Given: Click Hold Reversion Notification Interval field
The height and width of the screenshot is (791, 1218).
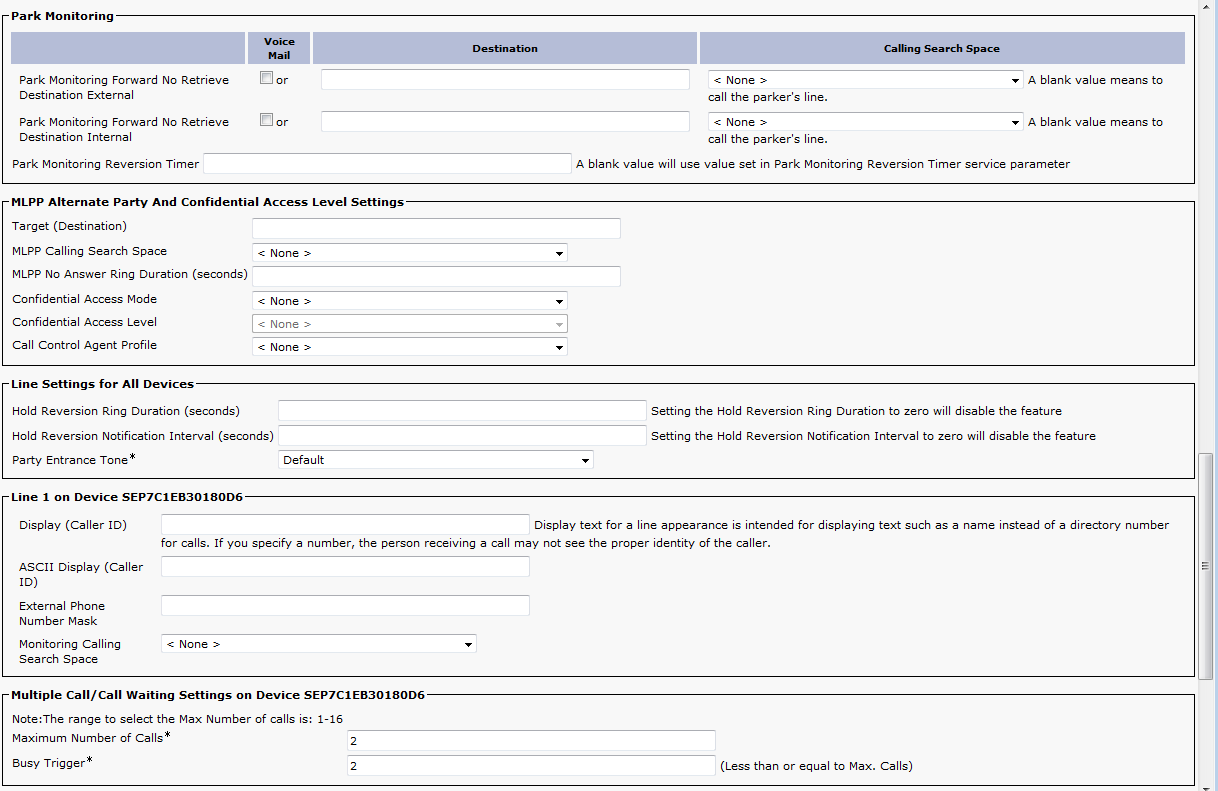Looking at the screenshot, I should 462,436.
